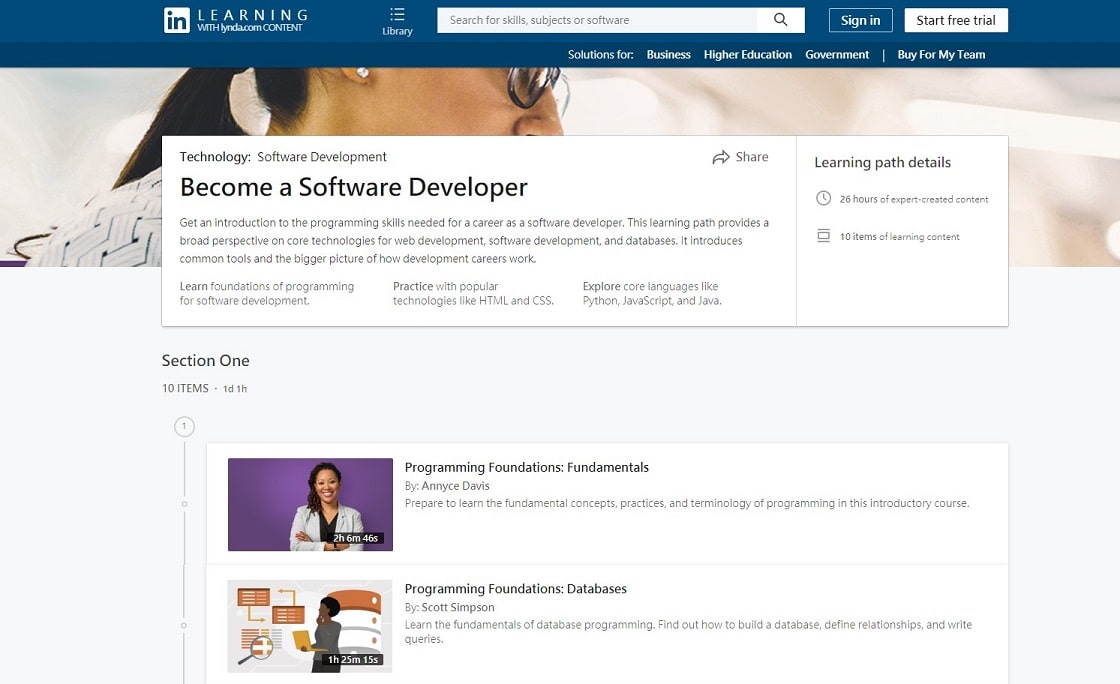Select the Buy For My Team link

coord(941,55)
